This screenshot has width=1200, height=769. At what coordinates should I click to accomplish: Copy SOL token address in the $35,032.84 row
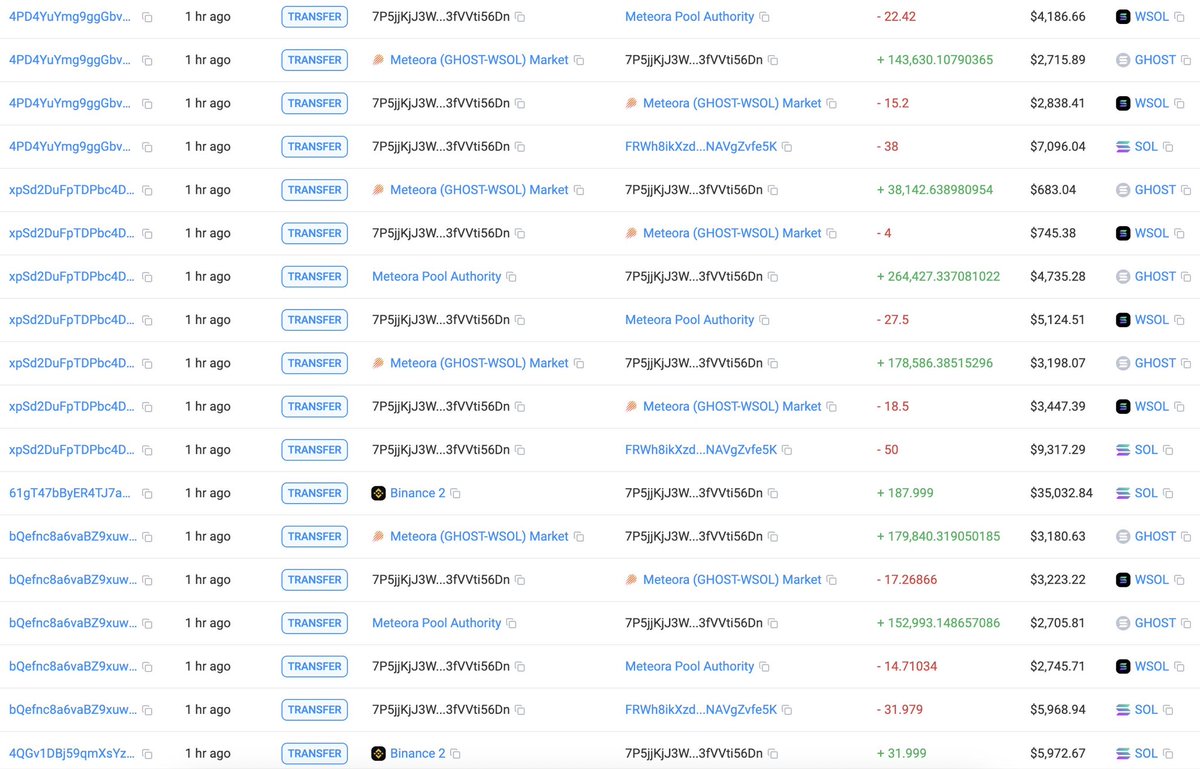pyautogui.click(x=1168, y=493)
